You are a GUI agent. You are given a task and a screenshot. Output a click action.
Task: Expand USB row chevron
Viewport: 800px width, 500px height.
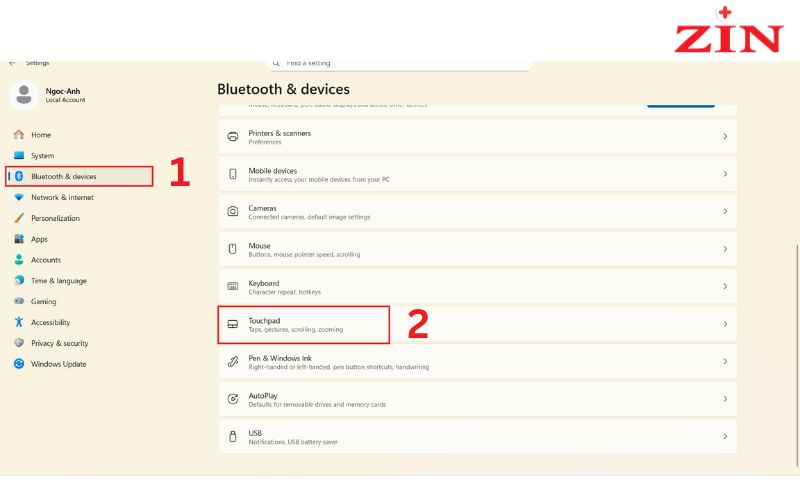click(725, 436)
